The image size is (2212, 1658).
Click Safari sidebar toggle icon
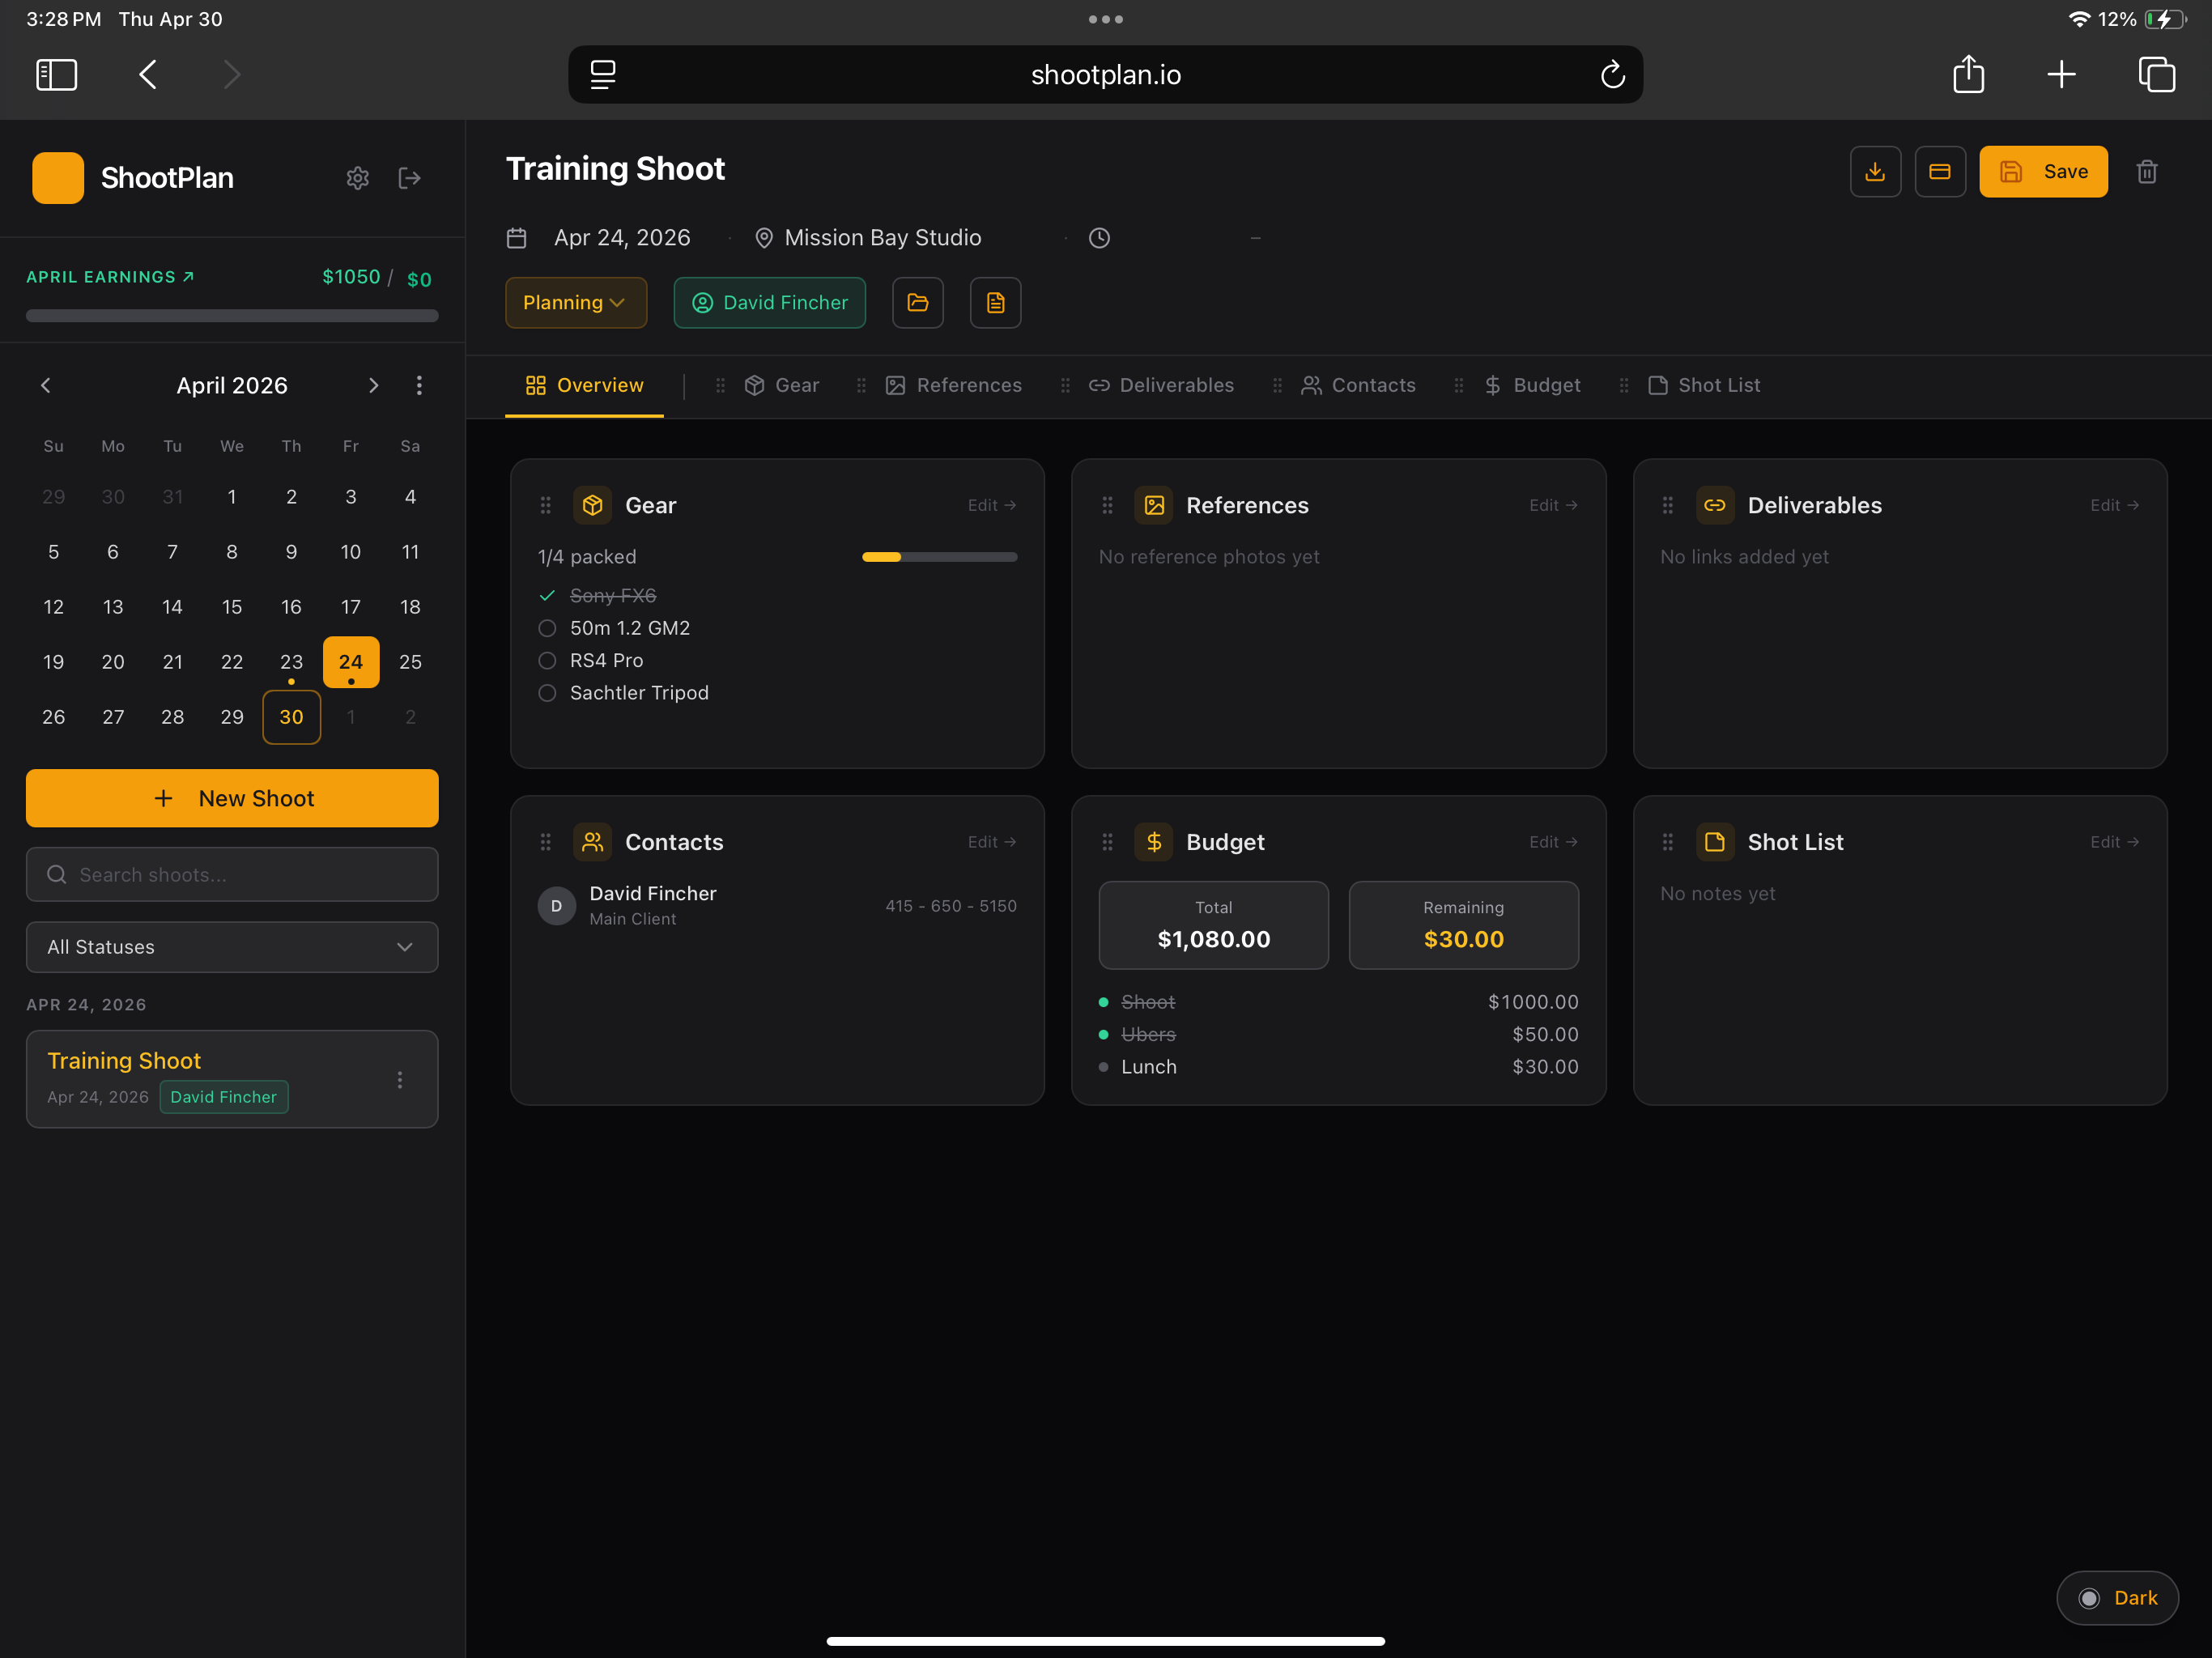click(x=56, y=74)
